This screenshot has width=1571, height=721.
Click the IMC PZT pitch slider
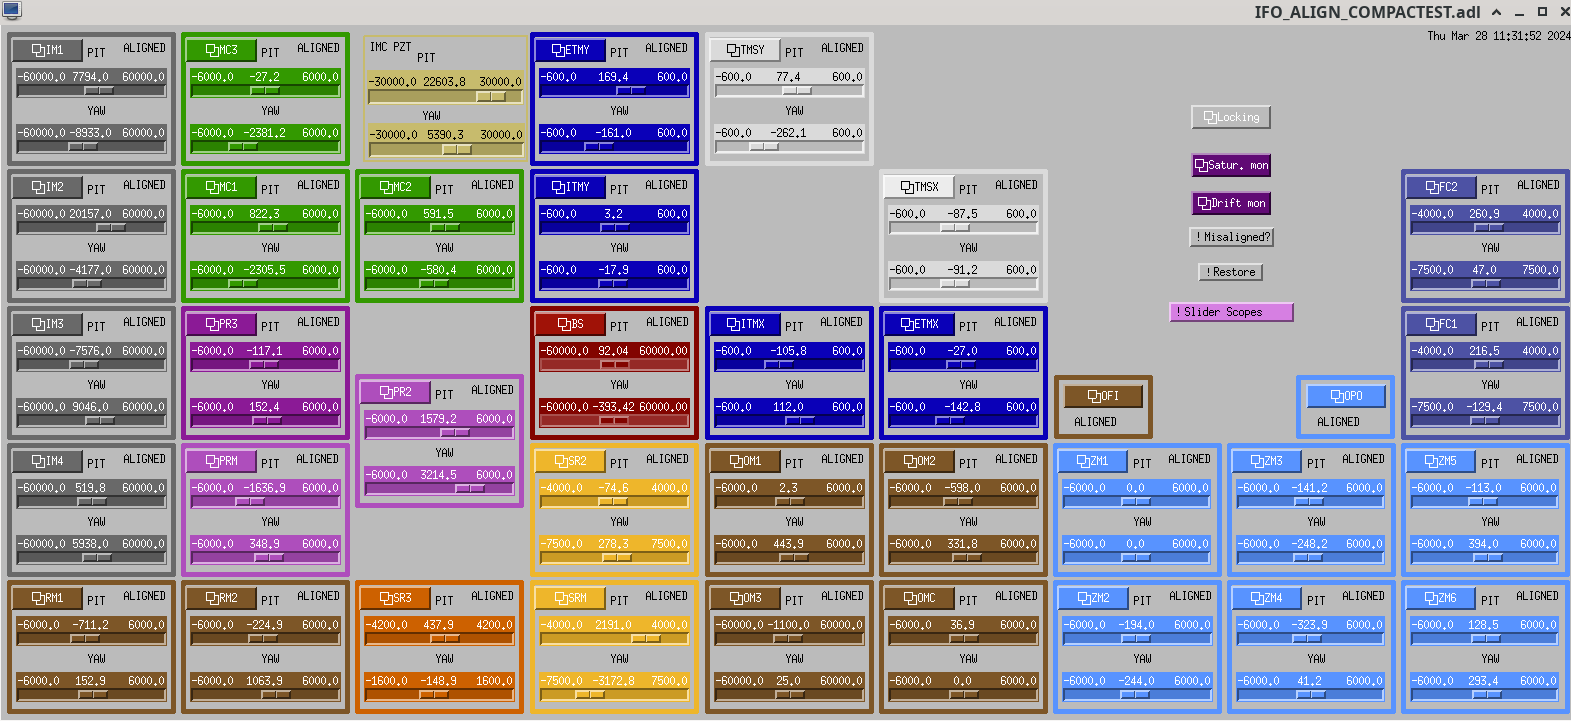(445, 97)
